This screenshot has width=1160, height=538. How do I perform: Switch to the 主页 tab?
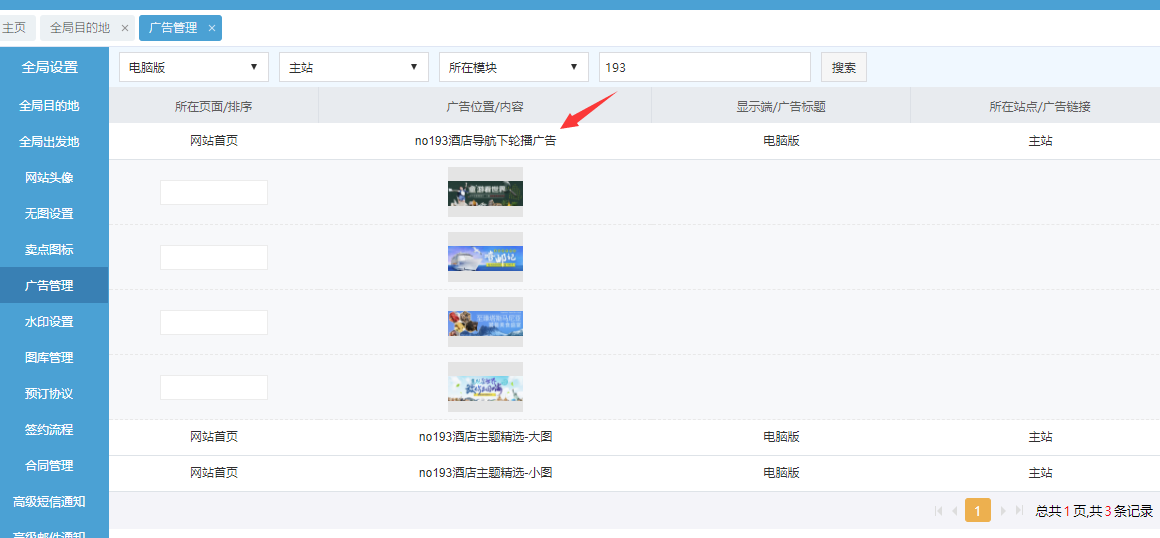(14, 28)
